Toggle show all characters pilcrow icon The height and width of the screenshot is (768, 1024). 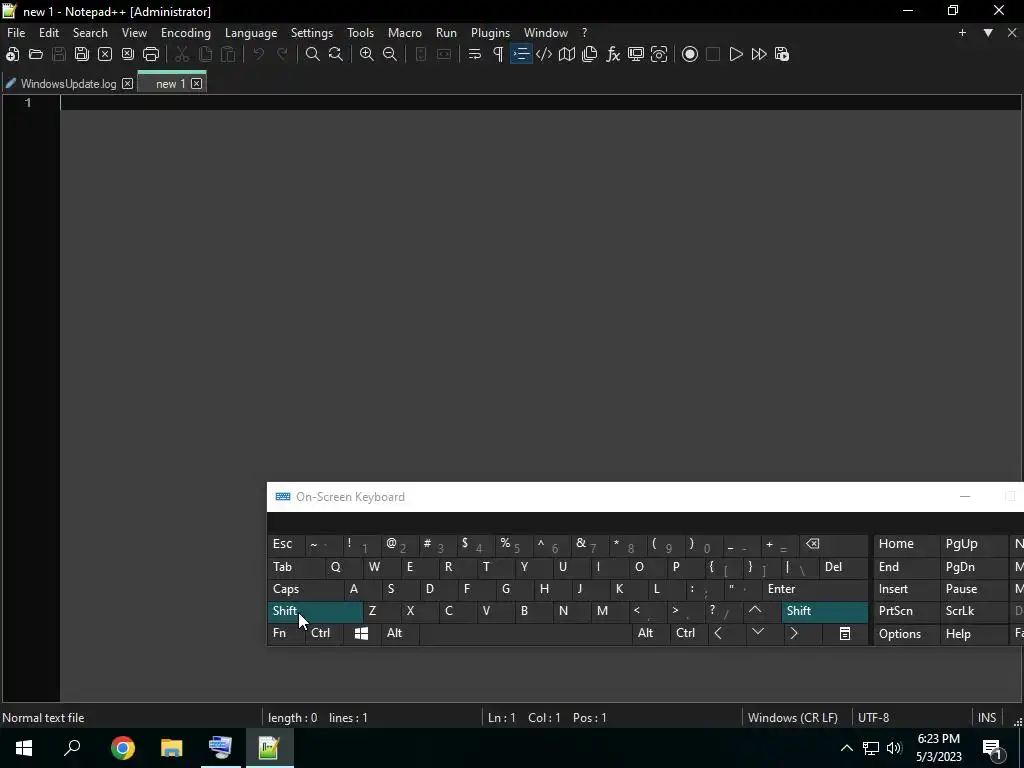tap(498, 54)
